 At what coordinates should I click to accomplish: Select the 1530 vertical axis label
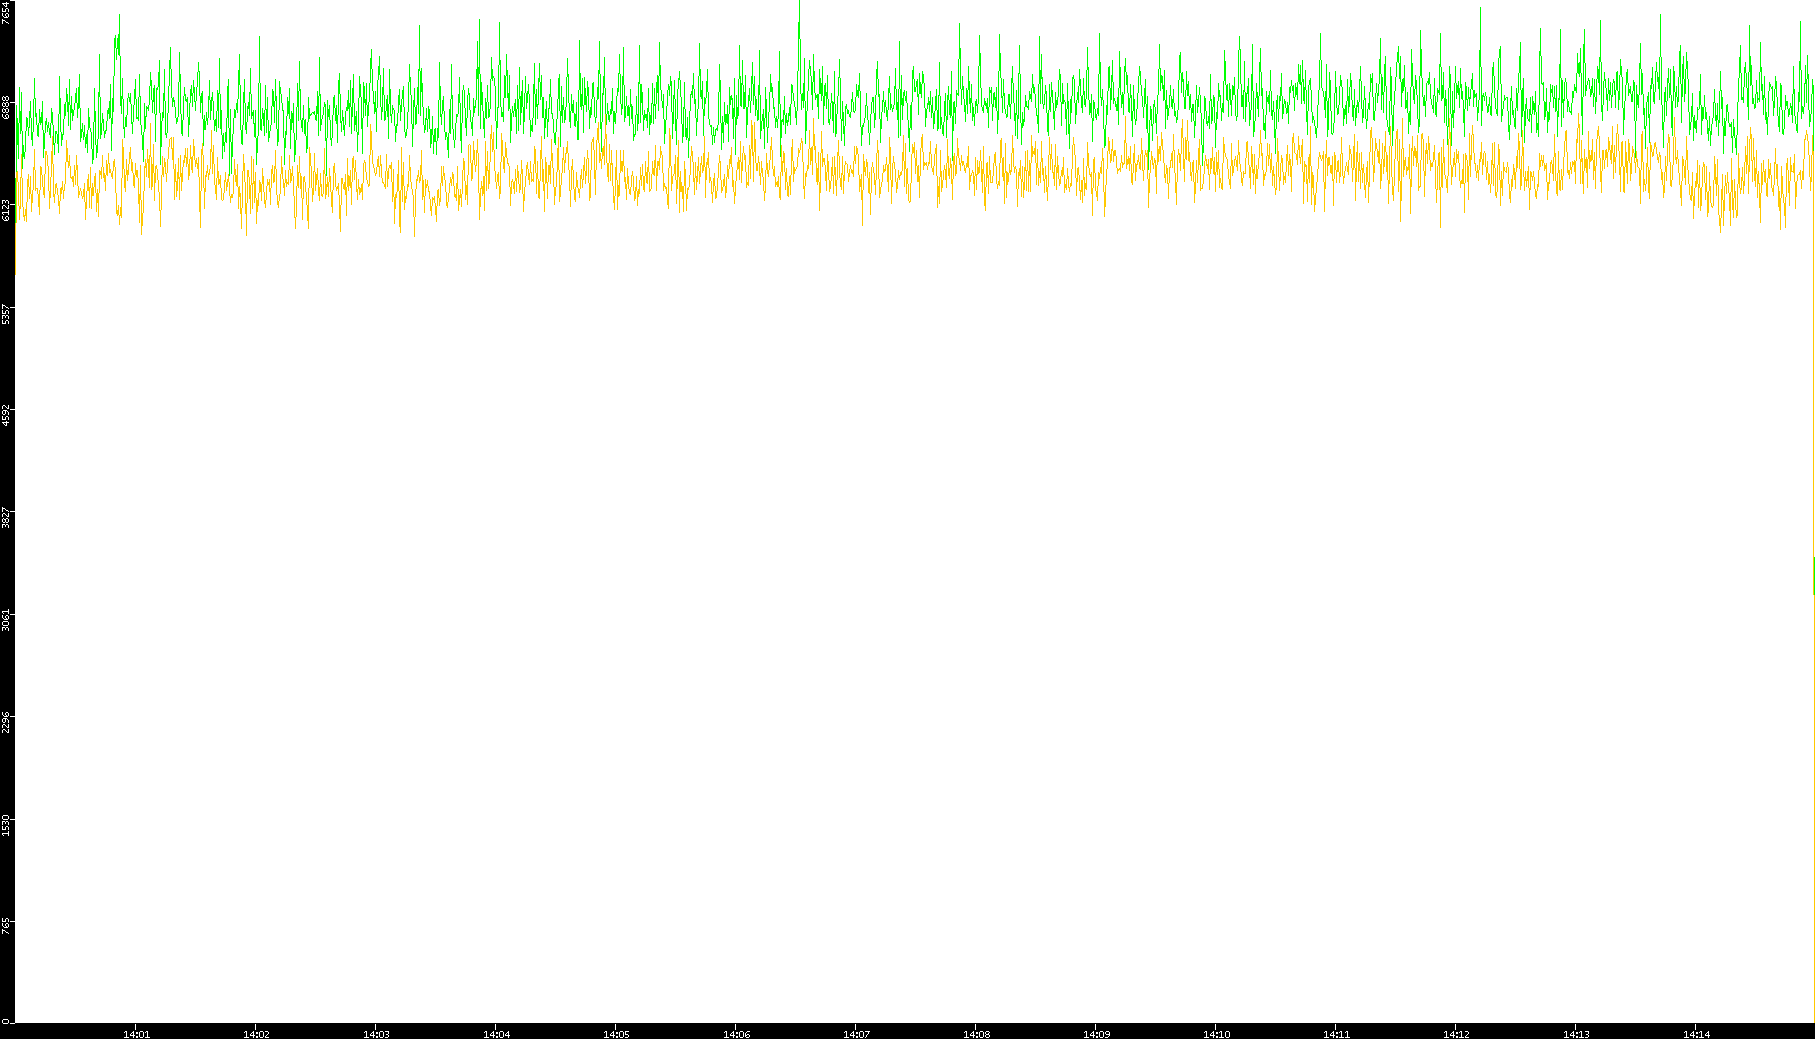(x=7, y=824)
